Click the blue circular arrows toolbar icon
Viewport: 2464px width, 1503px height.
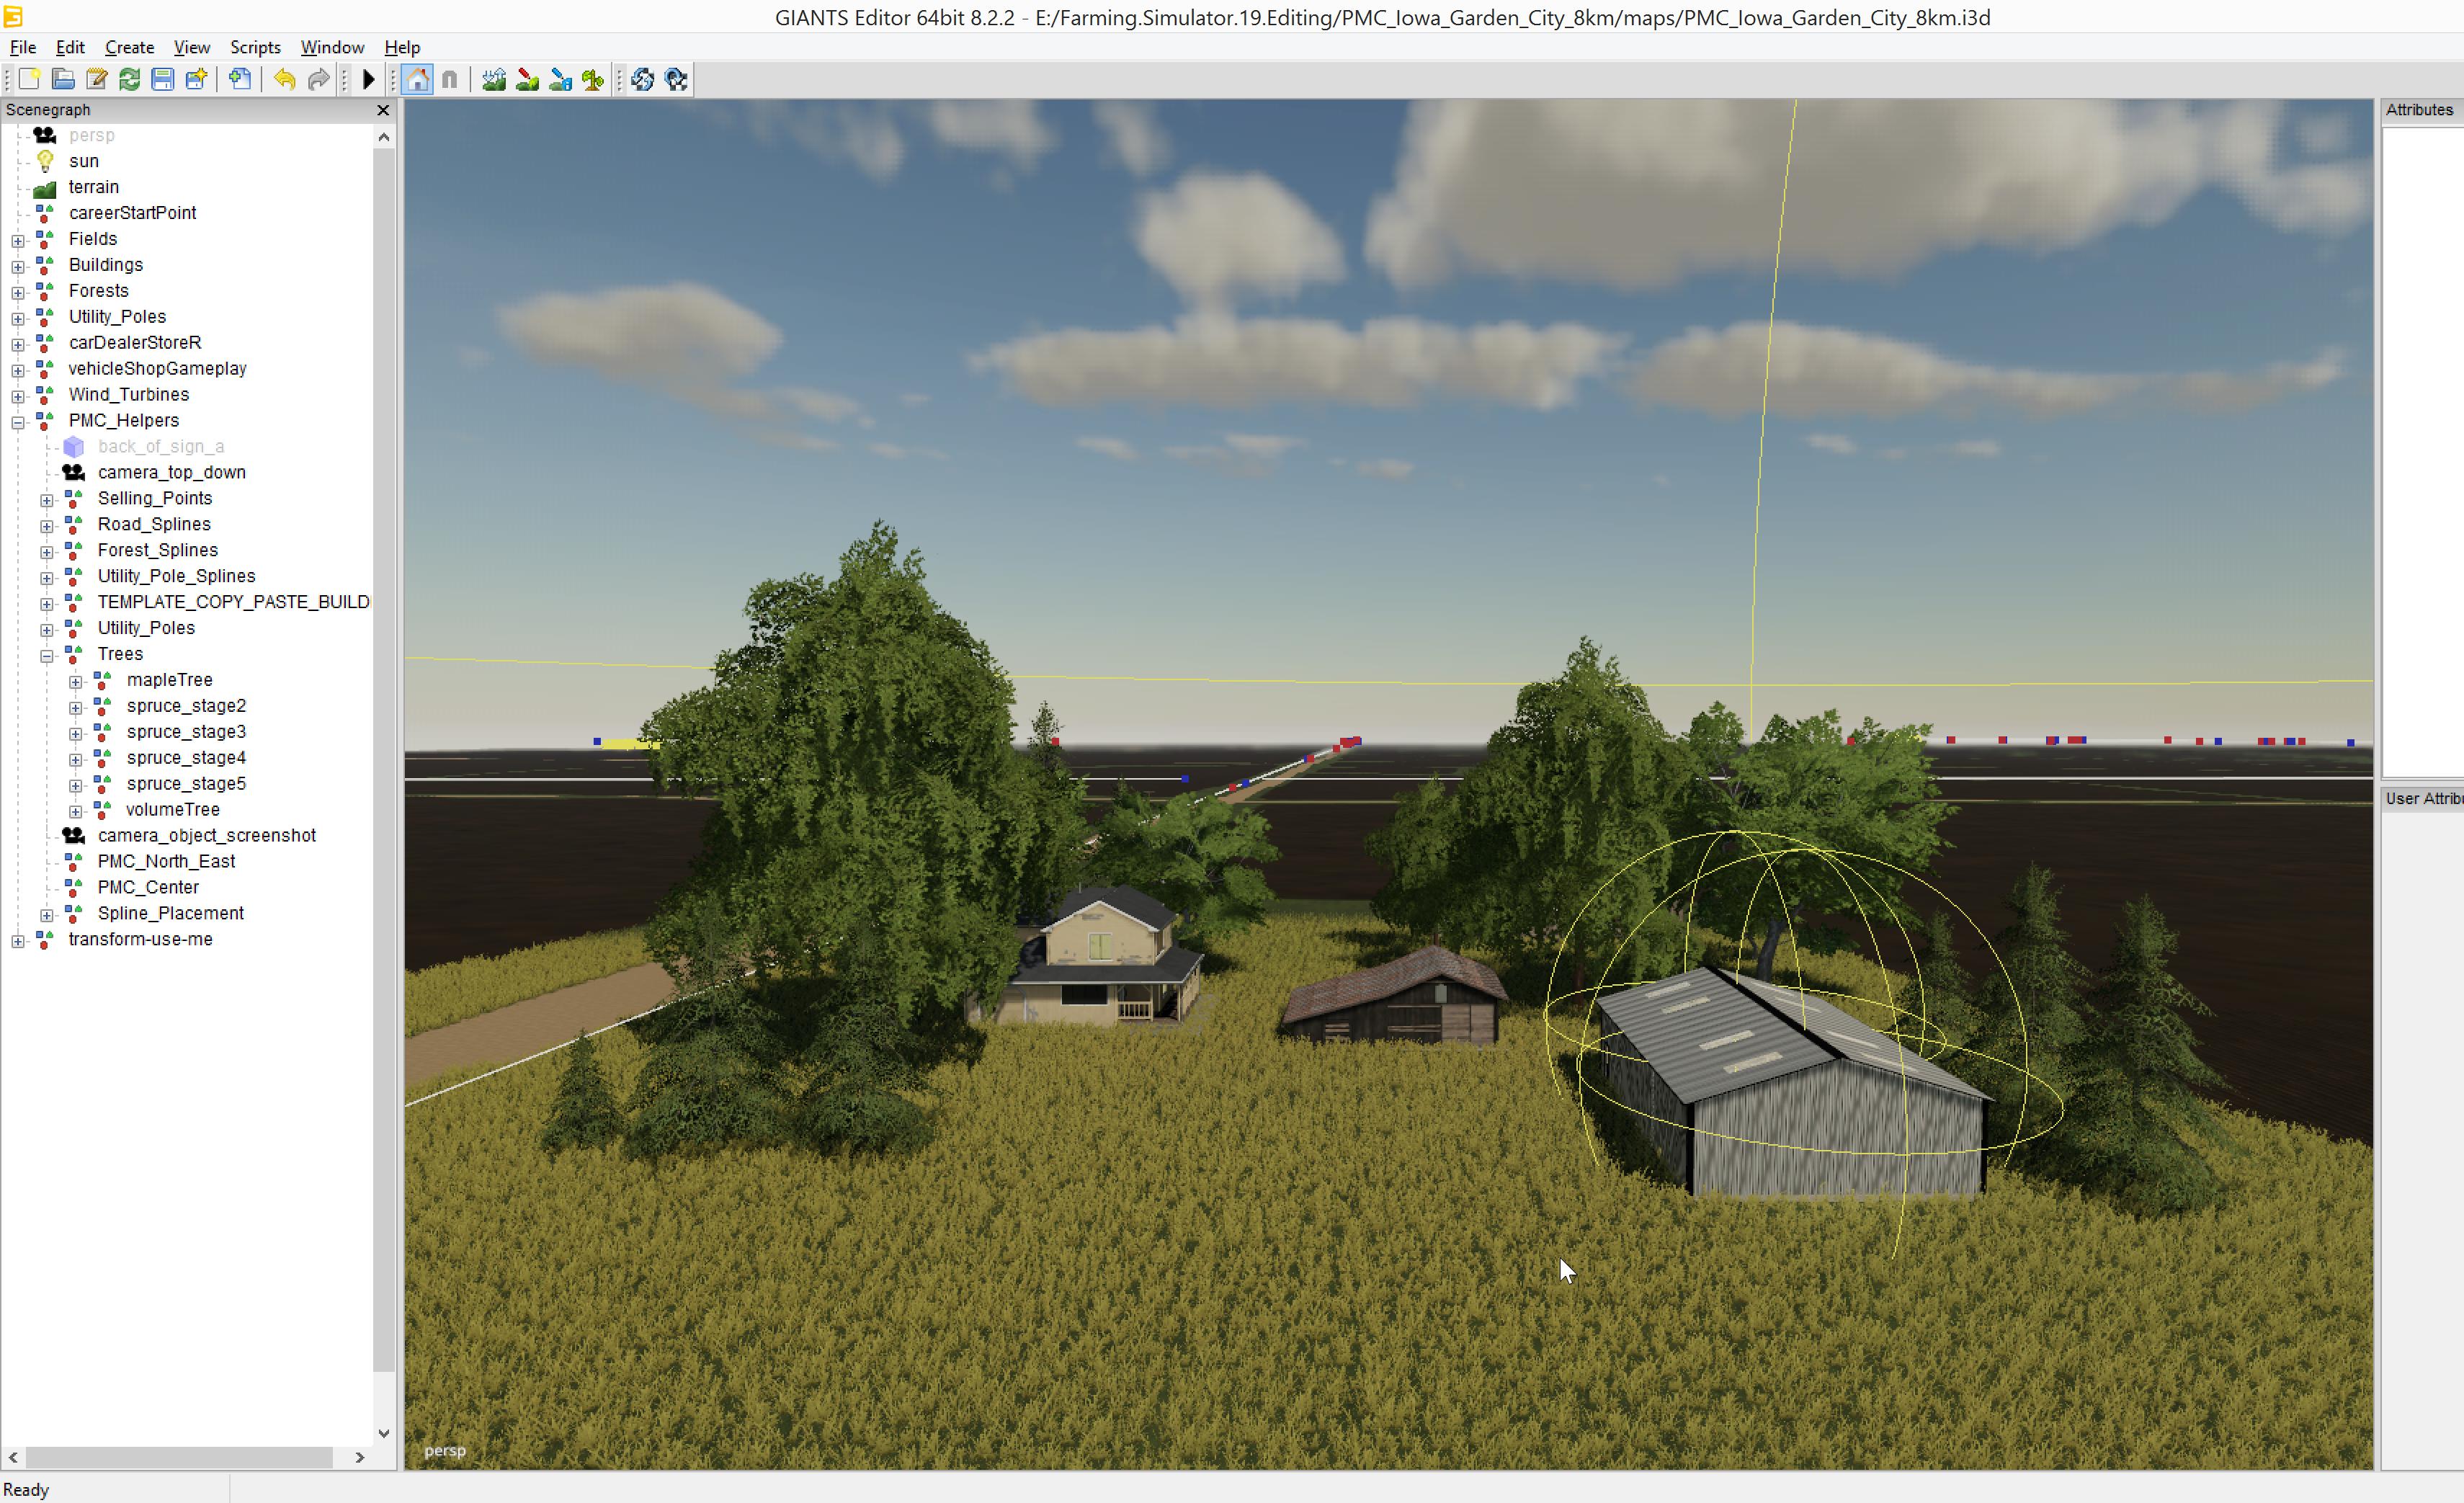643,79
